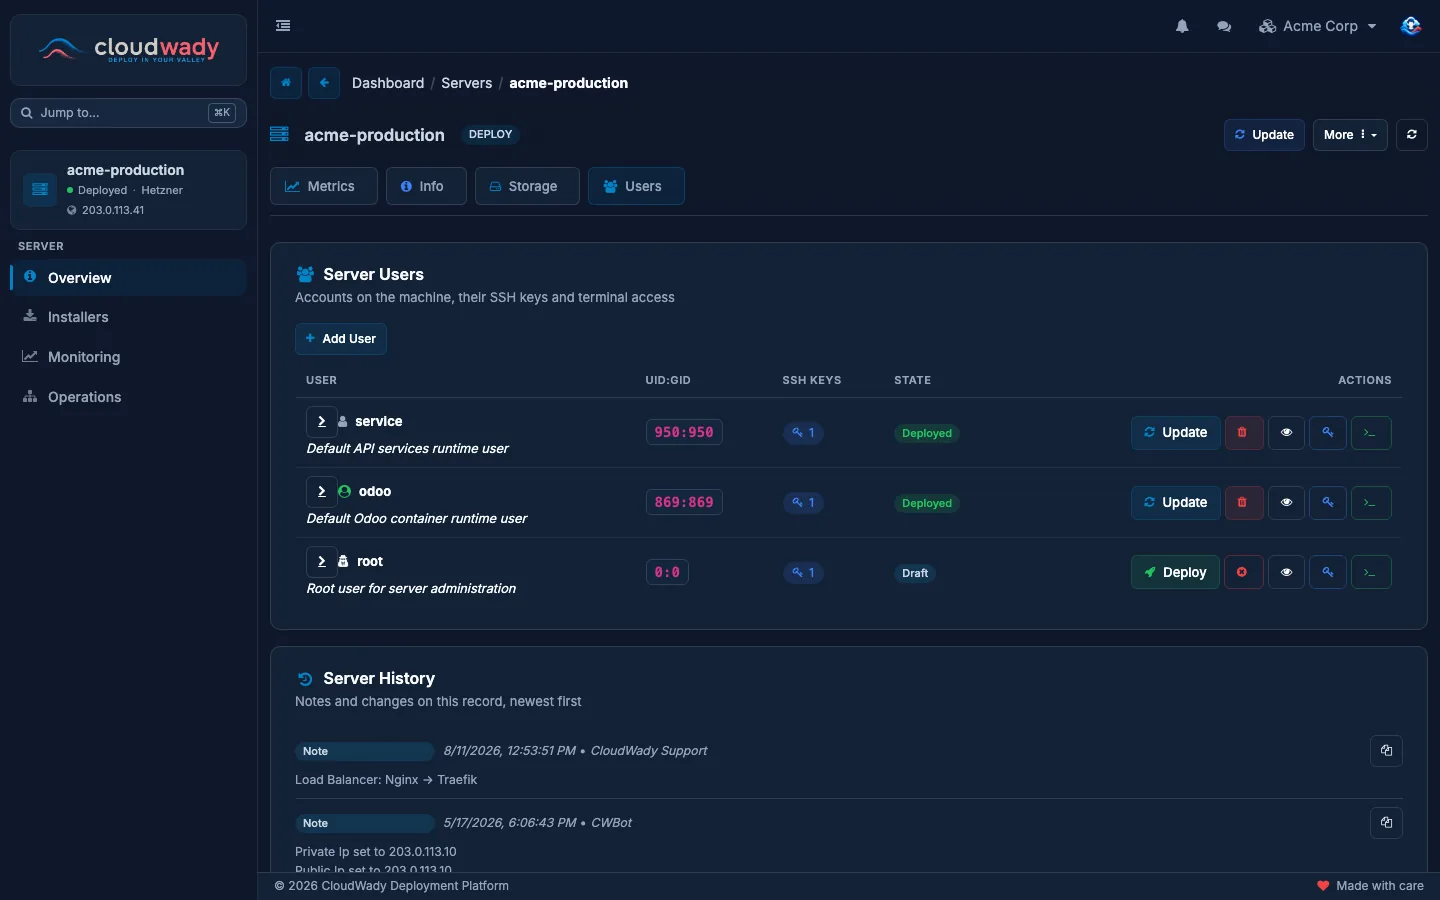This screenshot has width=1440, height=900.
Task: Click the DEPLOY status badge
Action: click(490, 134)
